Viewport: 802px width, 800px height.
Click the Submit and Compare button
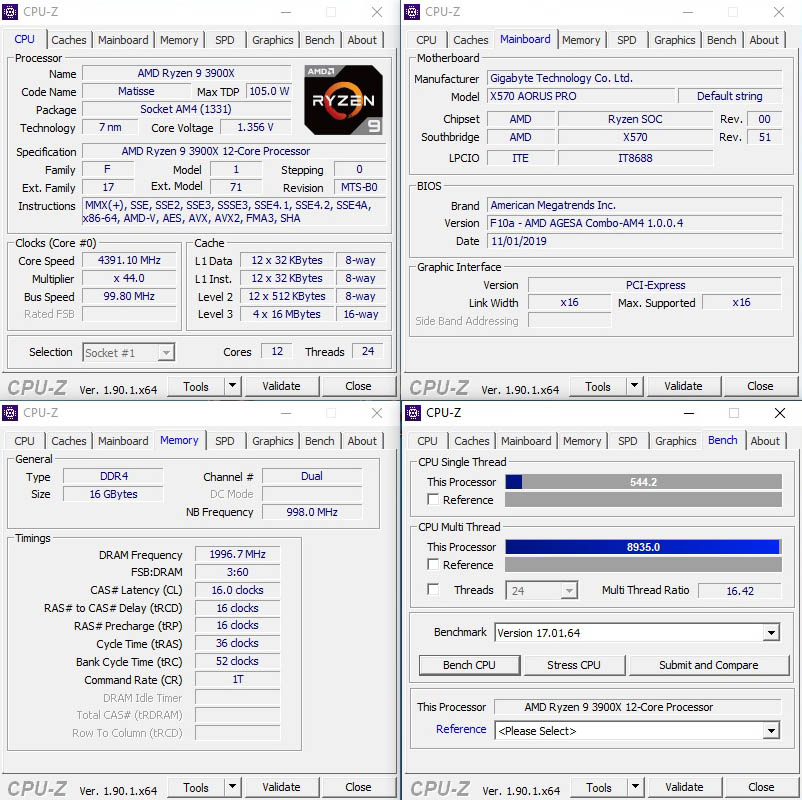tap(709, 665)
